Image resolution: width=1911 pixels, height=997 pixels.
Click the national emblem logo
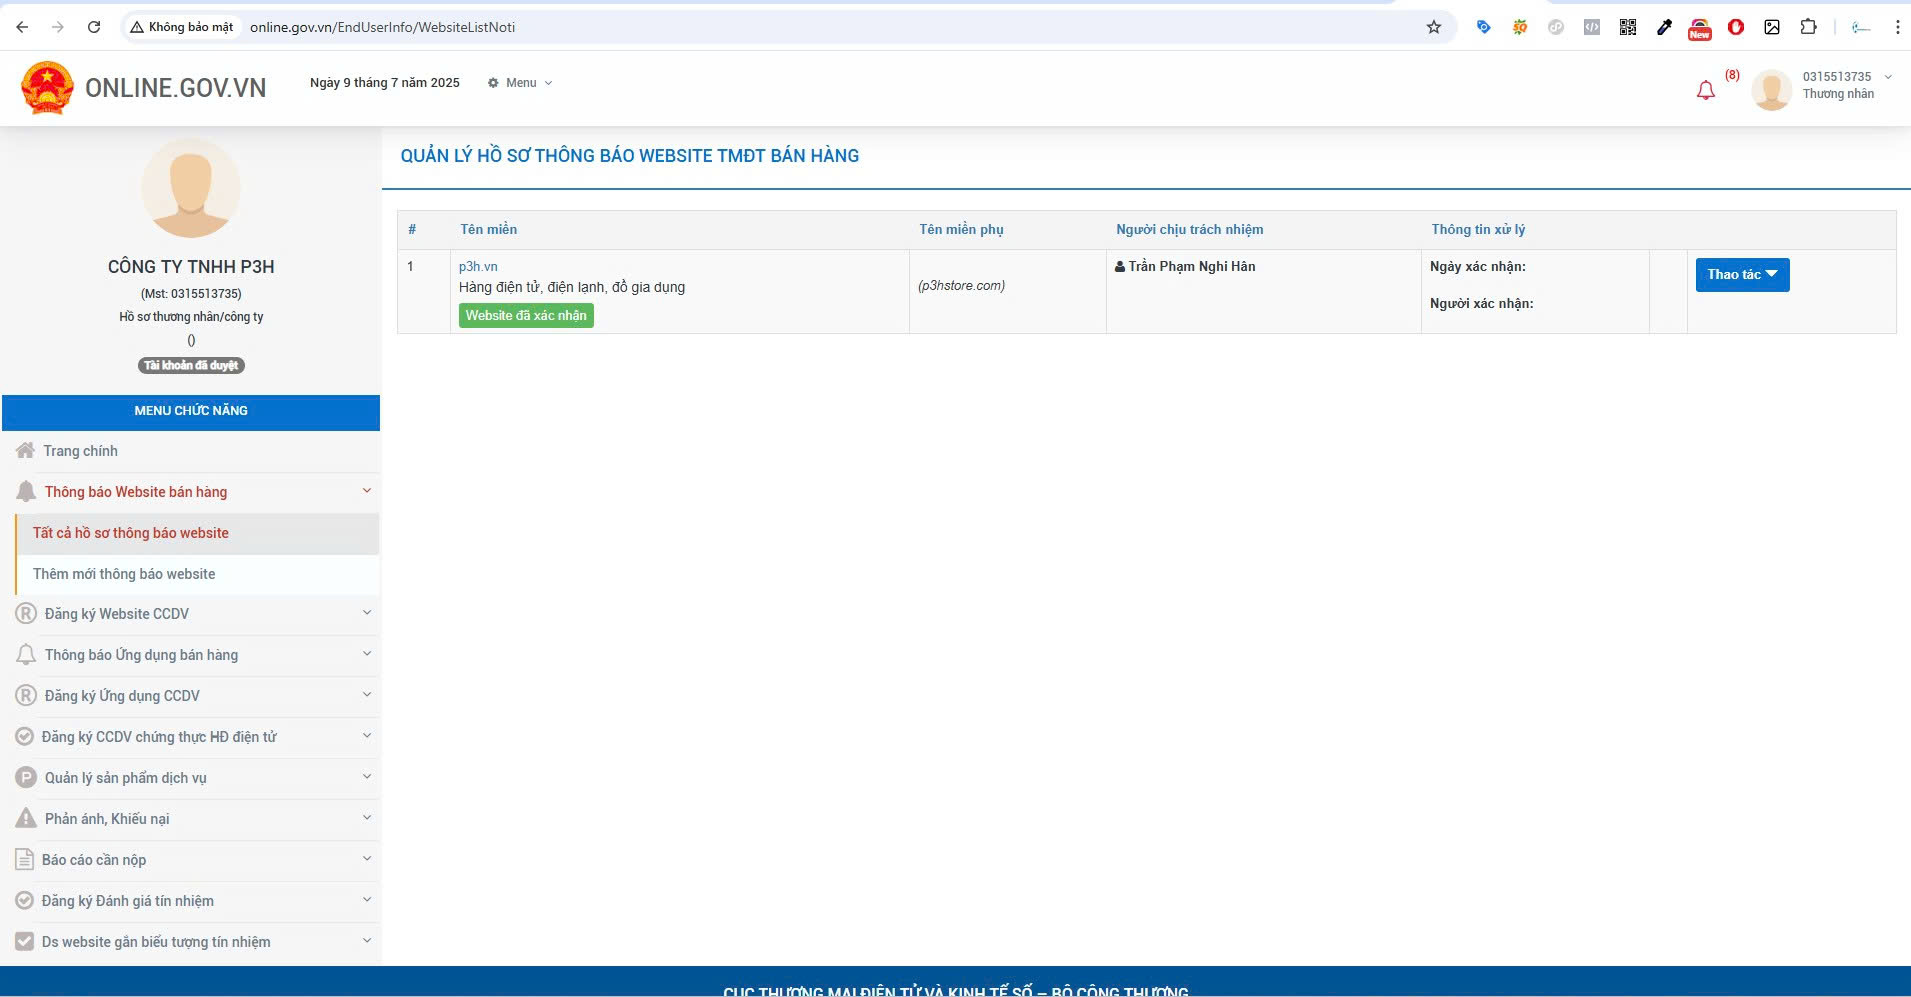click(x=47, y=88)
